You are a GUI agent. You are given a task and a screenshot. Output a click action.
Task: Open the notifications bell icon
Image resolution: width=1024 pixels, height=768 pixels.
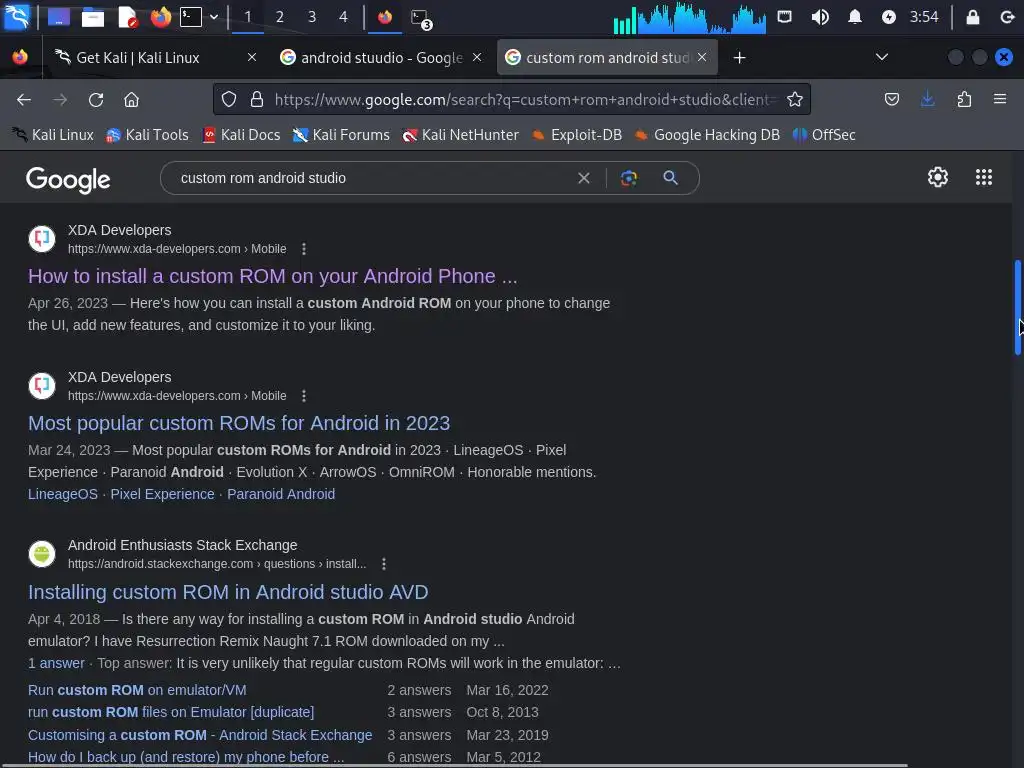854,17
